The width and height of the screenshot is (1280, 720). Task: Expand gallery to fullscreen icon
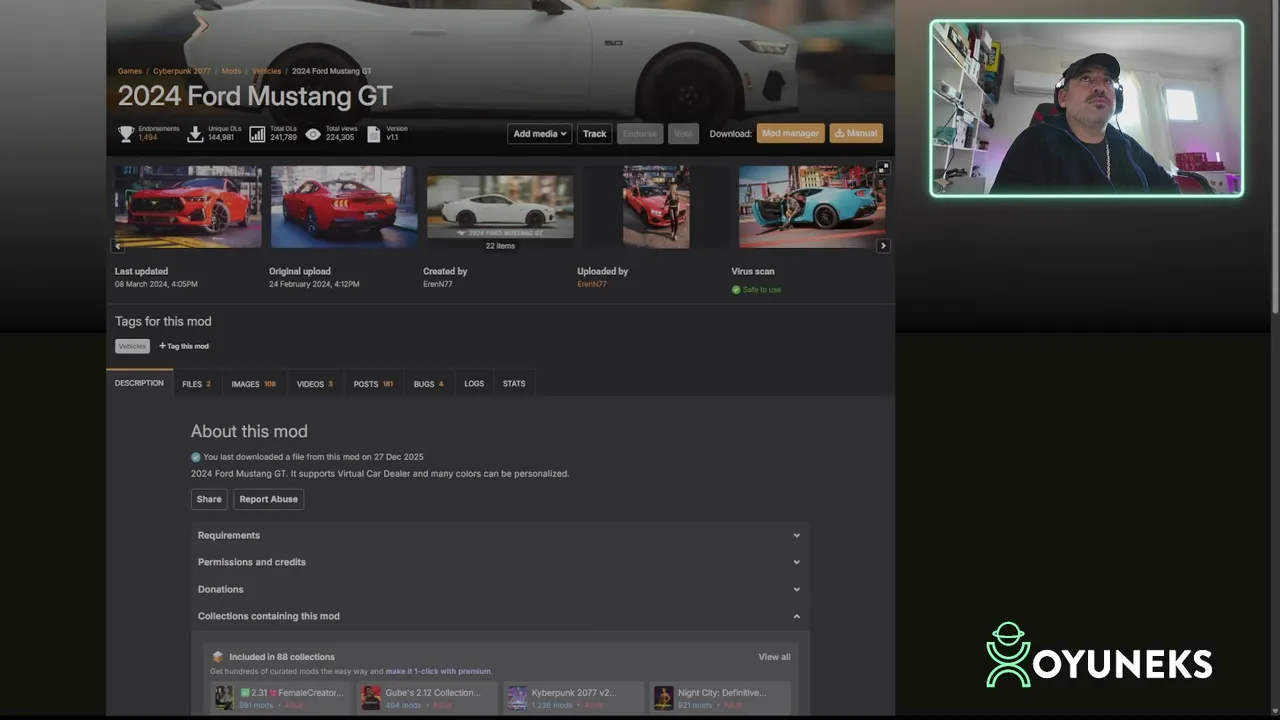pyautogui.click(x=883, y=168)
